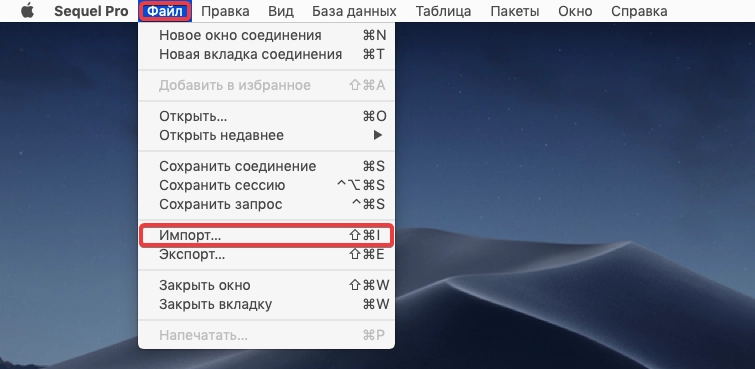This screenshot has height=369, width=755.
Task: Open the Справка menu
Action: pos(639,11)
